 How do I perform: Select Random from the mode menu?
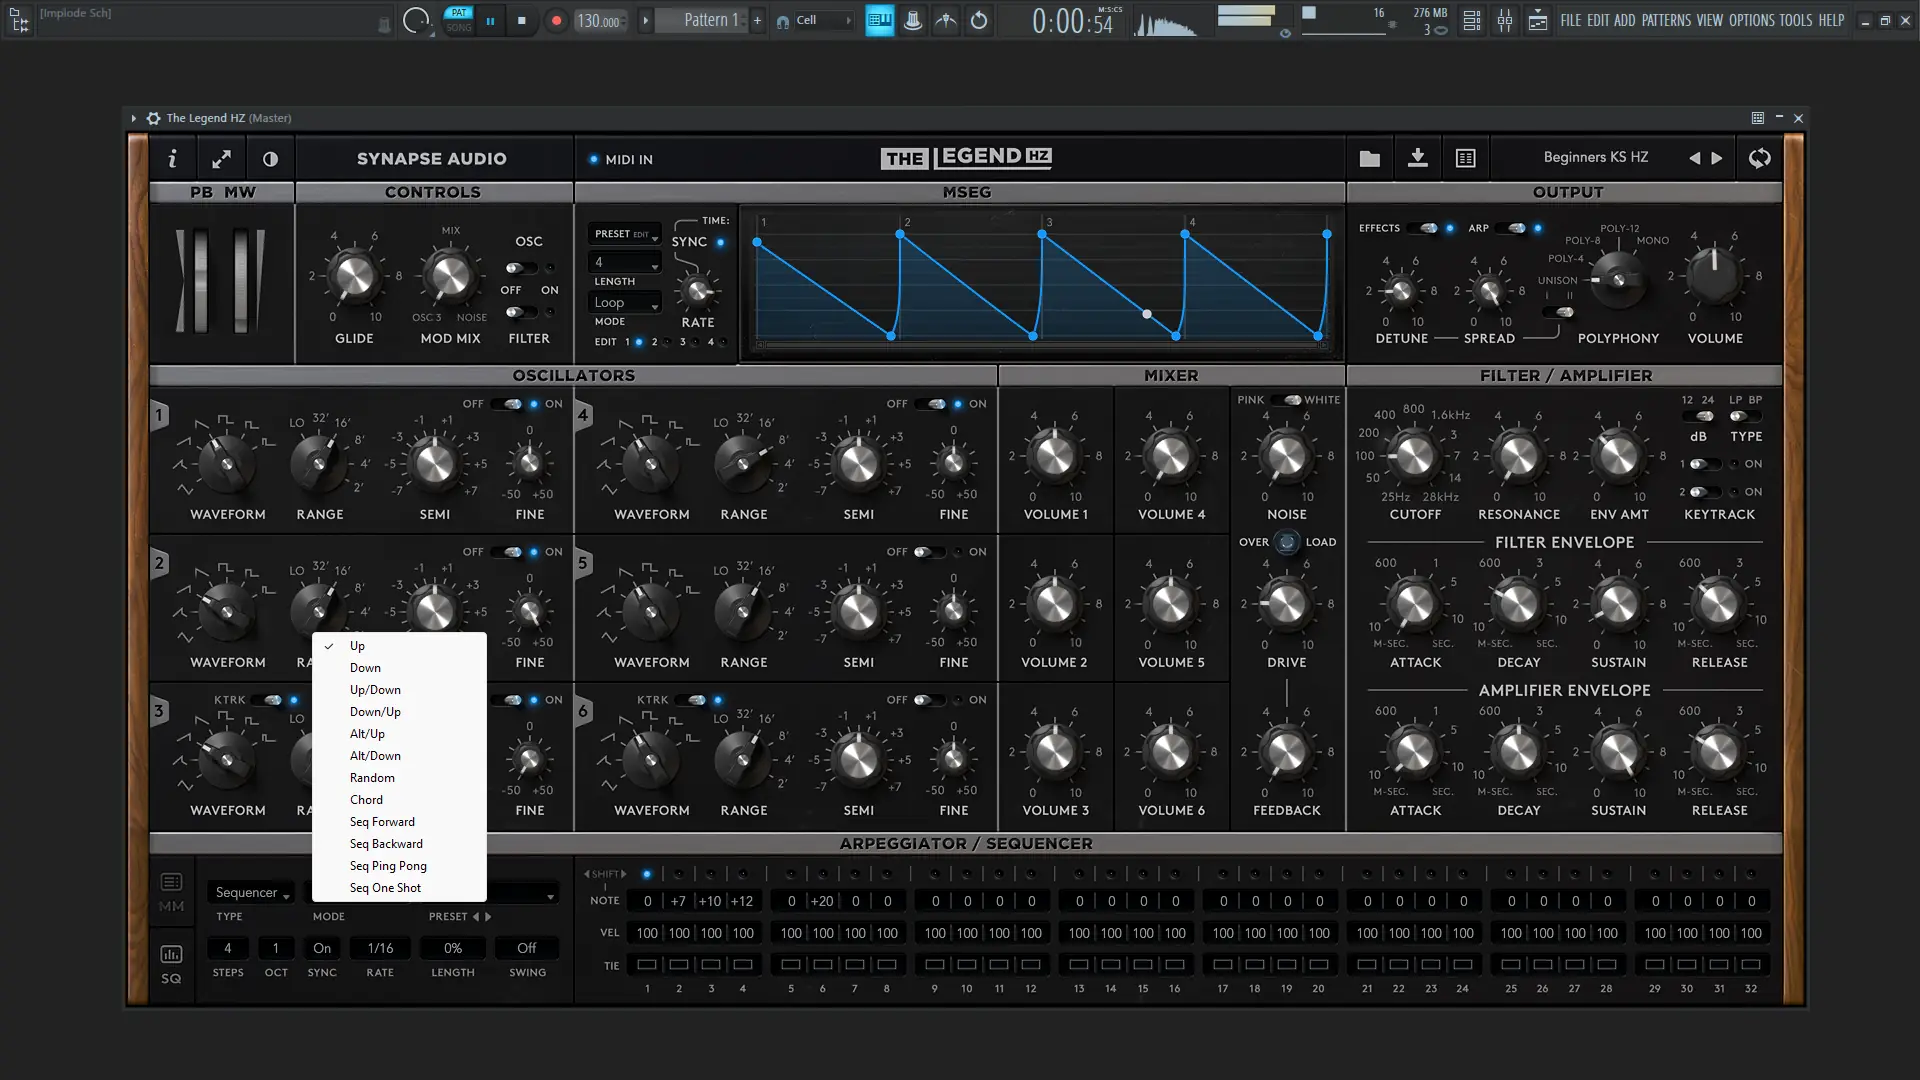coord(372,778)
